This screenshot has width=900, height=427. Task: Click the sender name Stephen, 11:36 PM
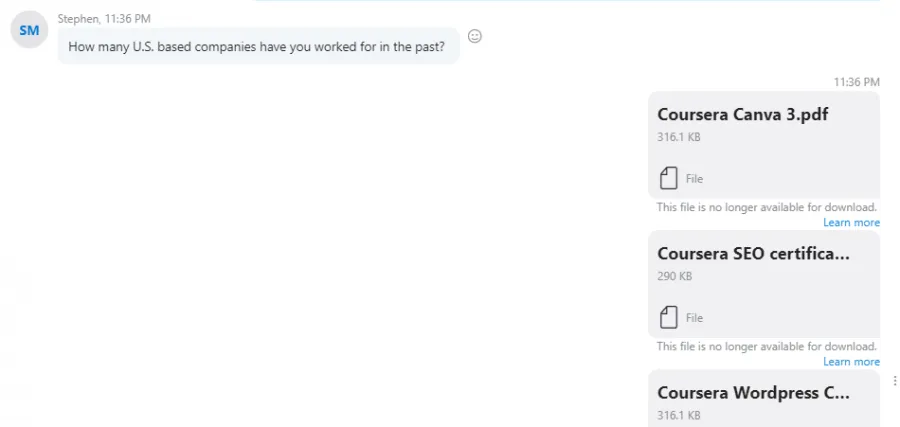click(104, 19)
